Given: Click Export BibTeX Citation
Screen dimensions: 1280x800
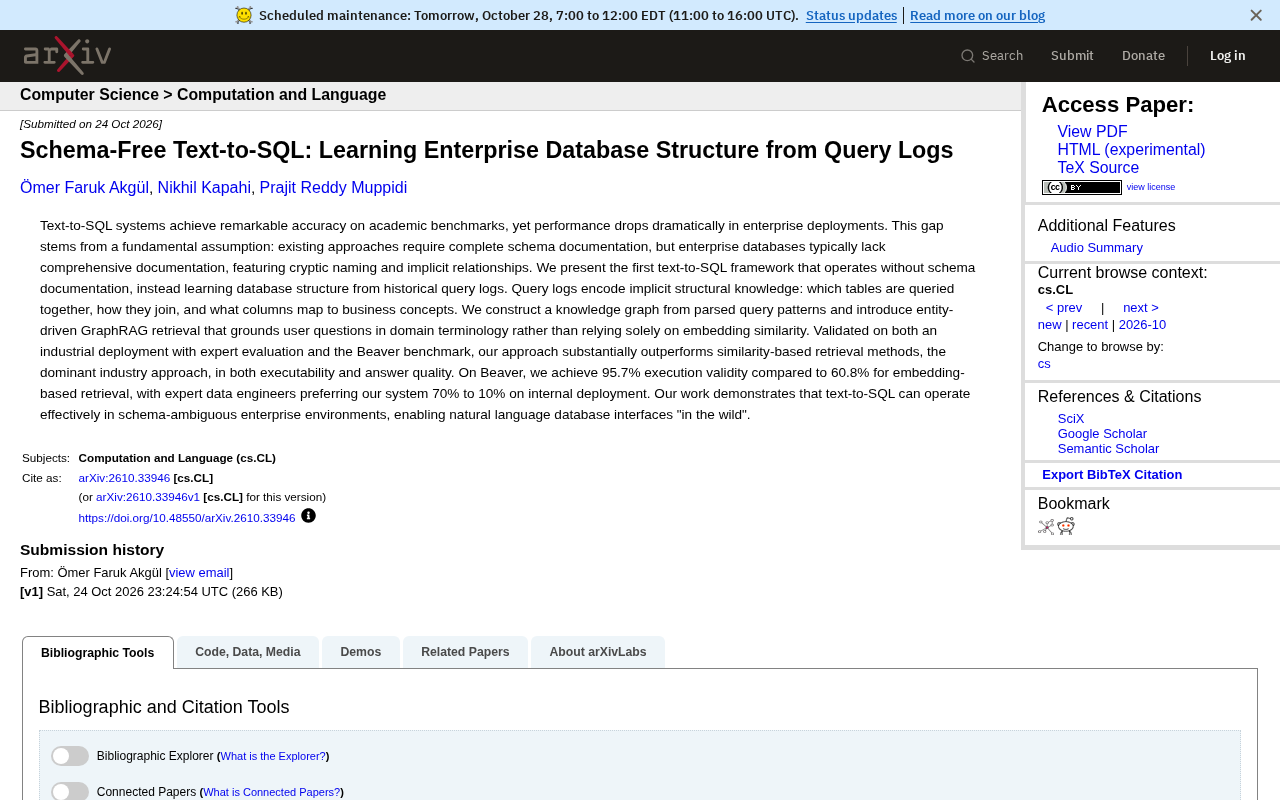Looking at the screenshot, I should click(1112, 475).
